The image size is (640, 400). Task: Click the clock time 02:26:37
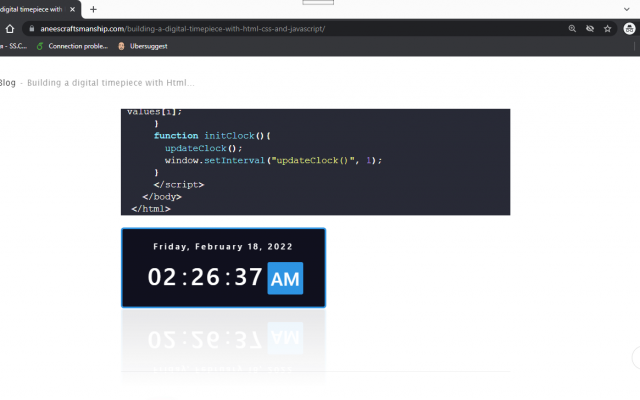click(205, 277)
